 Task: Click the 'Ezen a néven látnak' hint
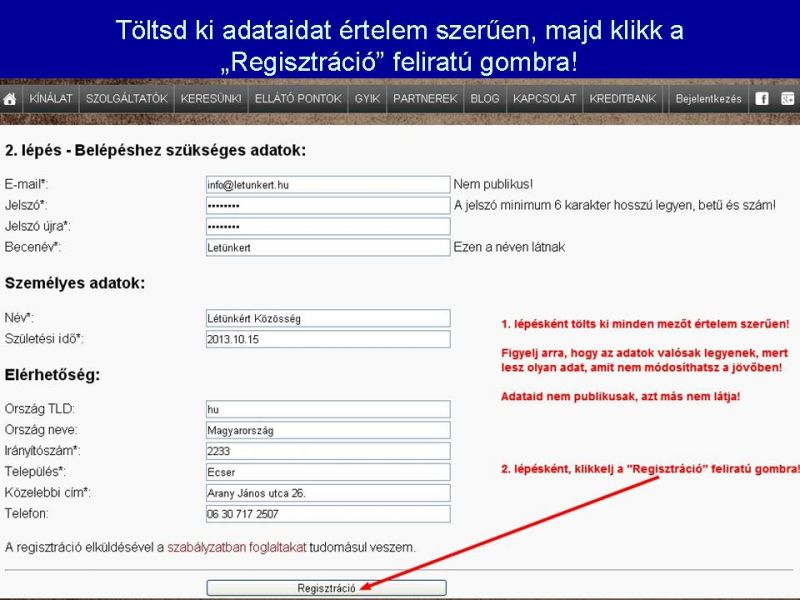point(509,247)
